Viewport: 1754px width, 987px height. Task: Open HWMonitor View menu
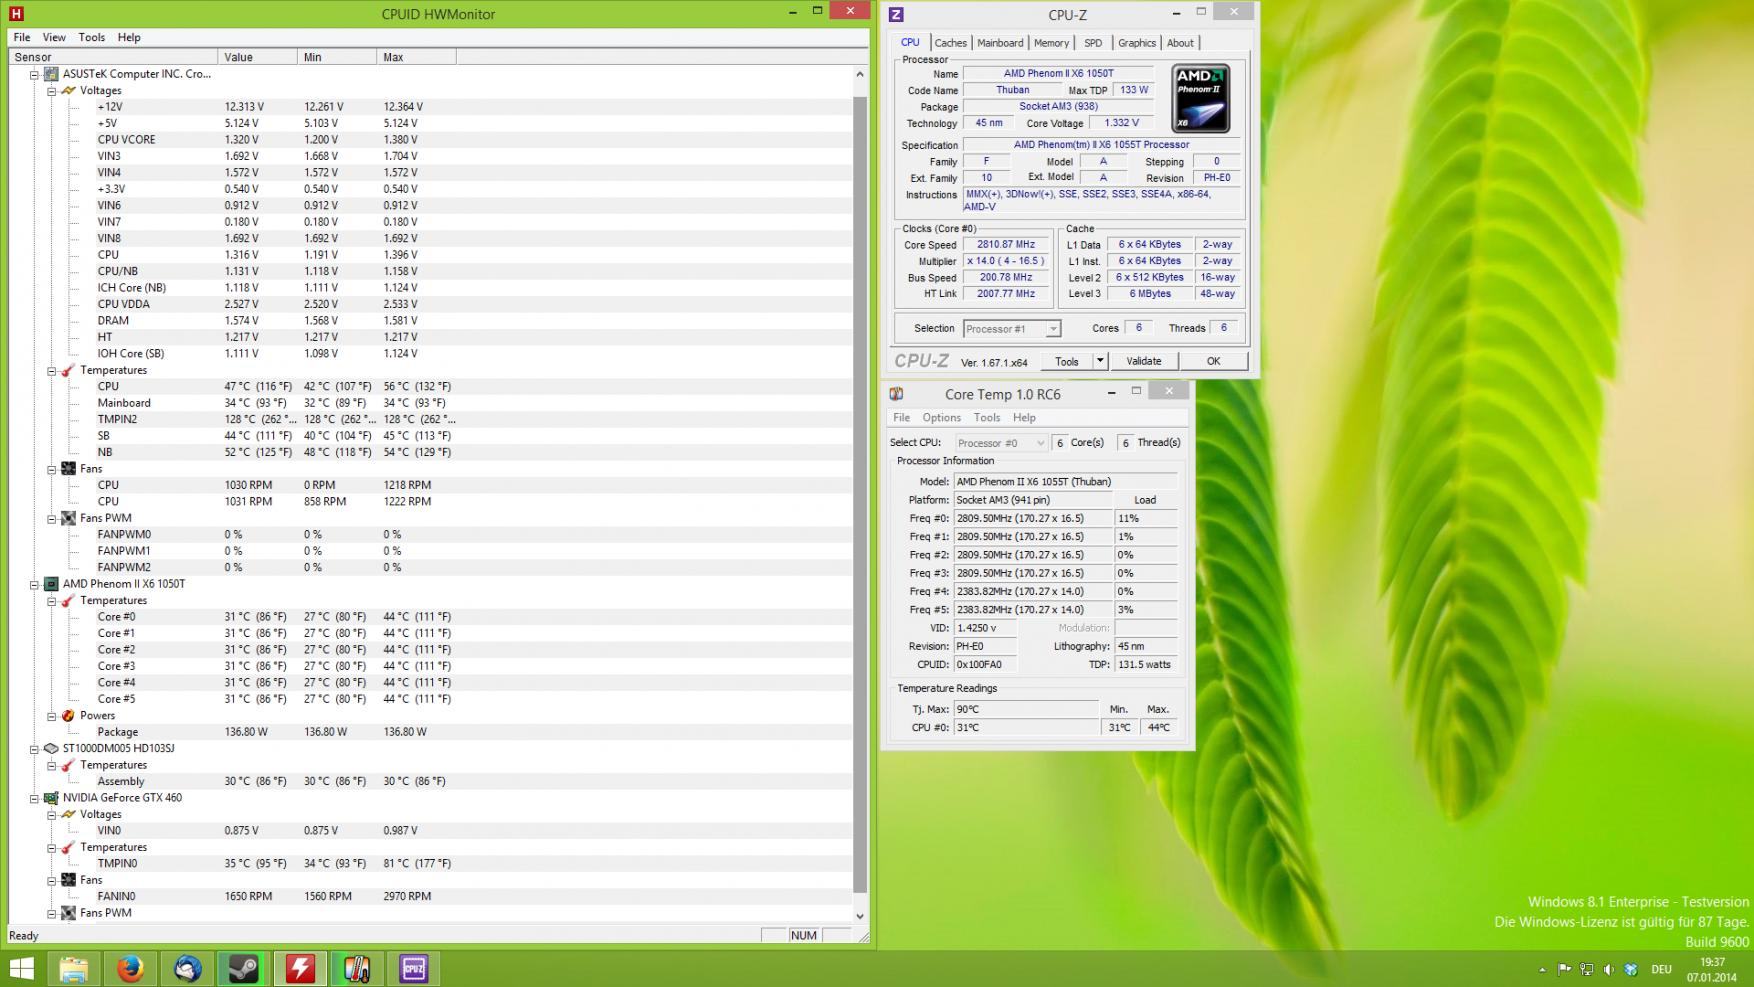54,37
